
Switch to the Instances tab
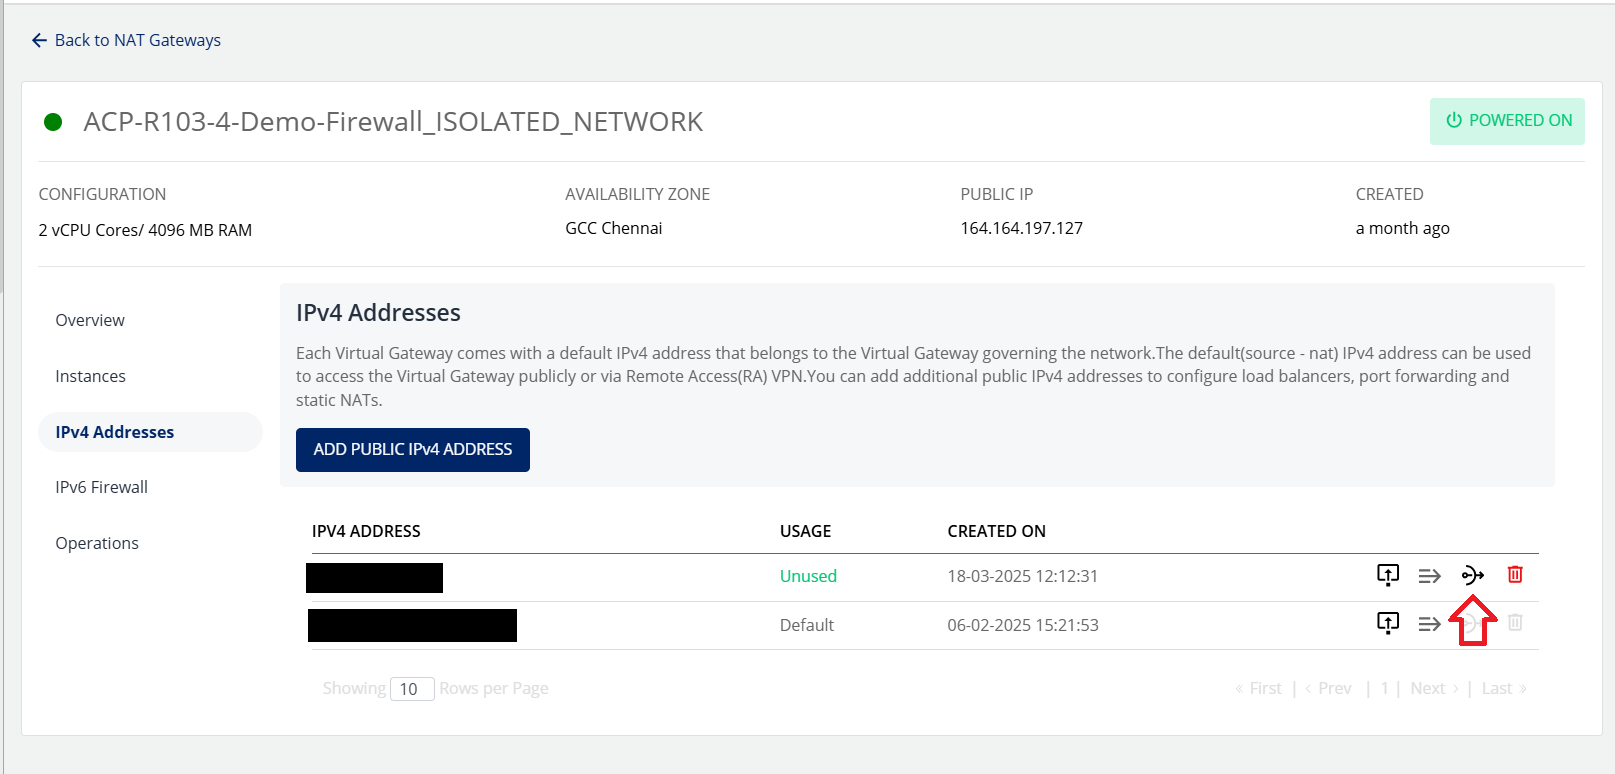click(90, 376)
